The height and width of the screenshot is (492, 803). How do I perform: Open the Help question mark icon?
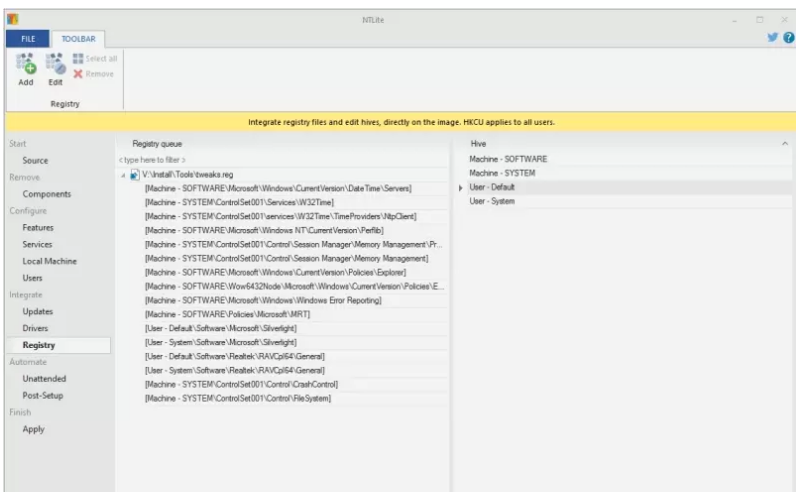[x=789, y=37]
